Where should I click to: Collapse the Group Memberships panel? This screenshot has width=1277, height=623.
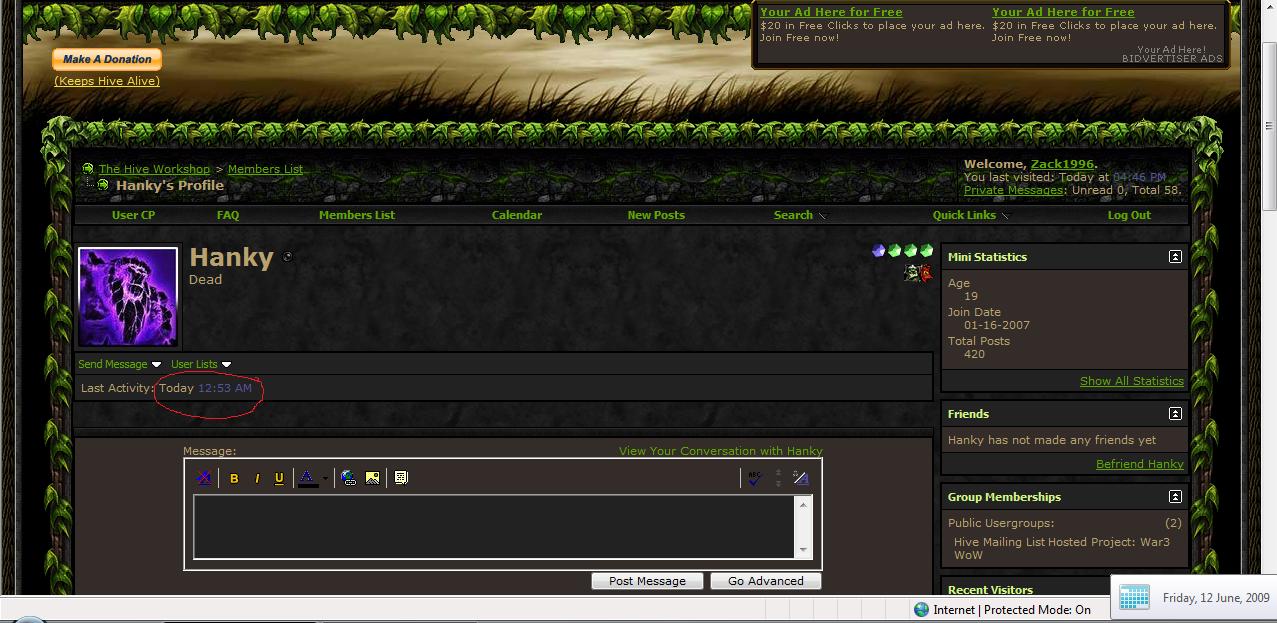pyautogui.click(x=1175, y=497)
